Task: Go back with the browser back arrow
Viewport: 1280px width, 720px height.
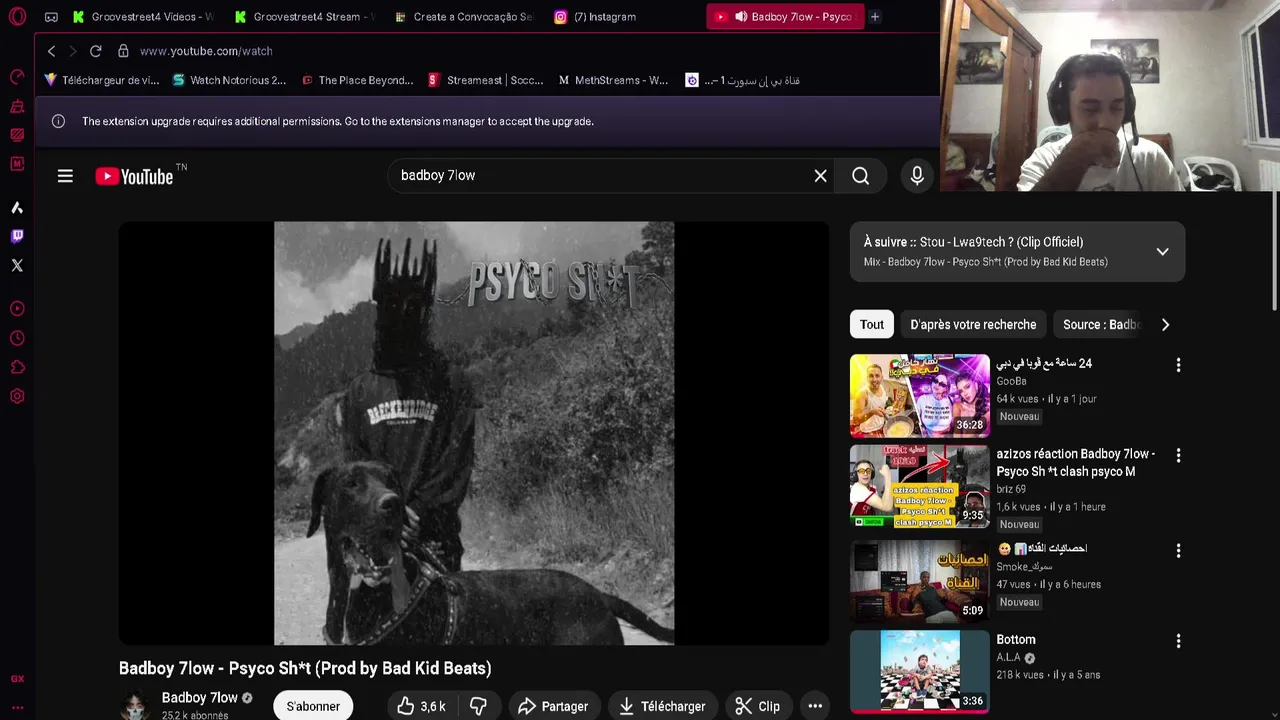Action: pos(51,51)
